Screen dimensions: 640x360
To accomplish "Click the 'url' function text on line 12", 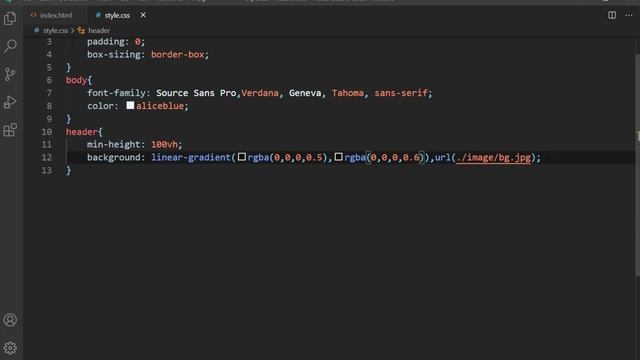I will tap(442, 158).
